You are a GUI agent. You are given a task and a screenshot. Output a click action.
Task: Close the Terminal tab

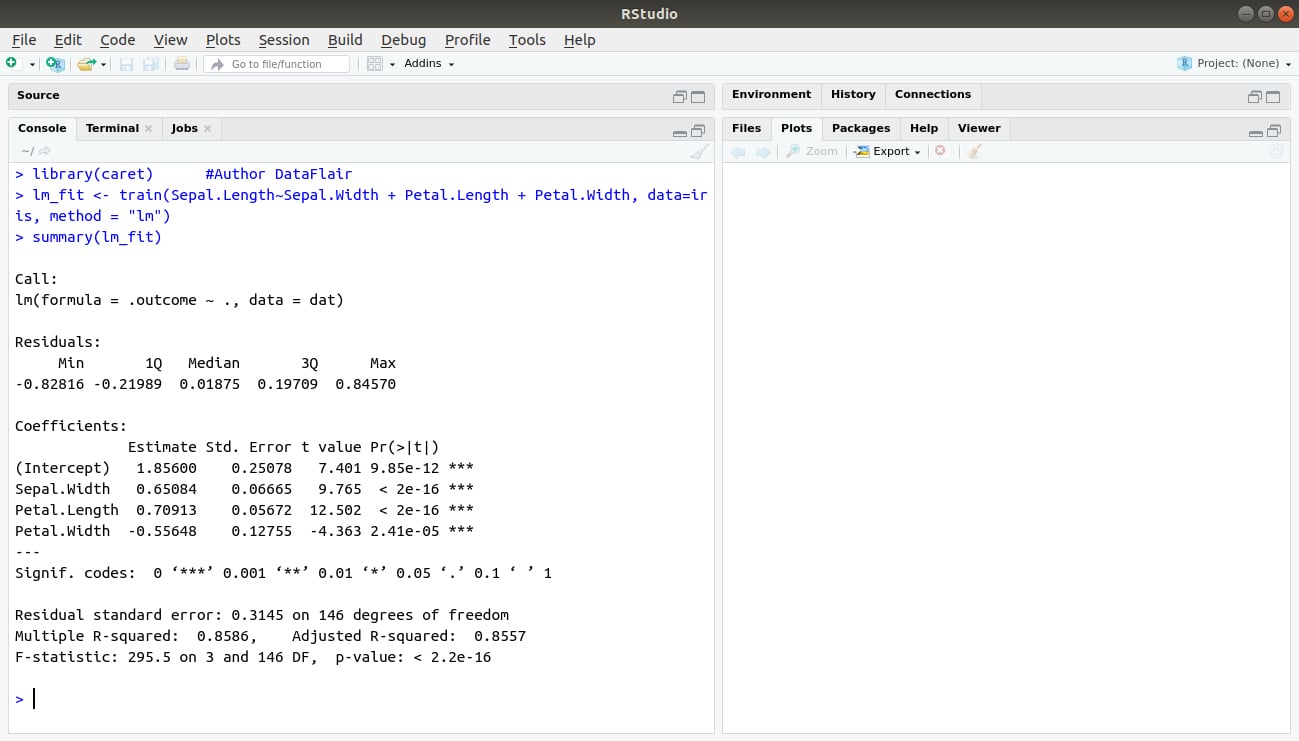tap(148, 129)
